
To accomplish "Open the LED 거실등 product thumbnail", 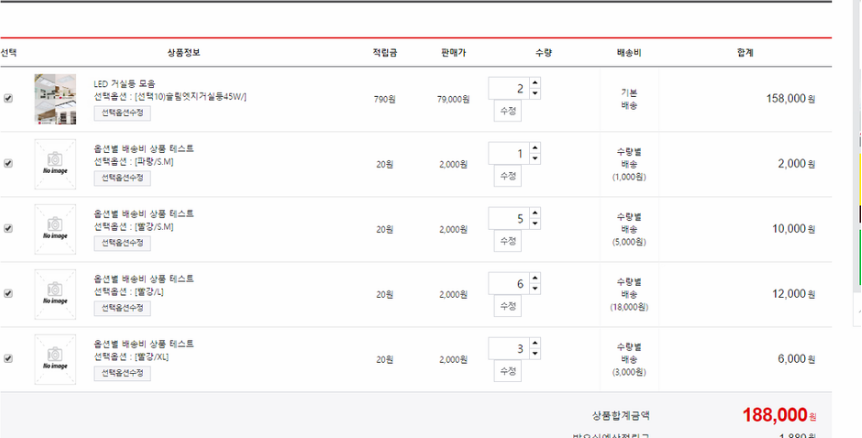I will 55,98.
